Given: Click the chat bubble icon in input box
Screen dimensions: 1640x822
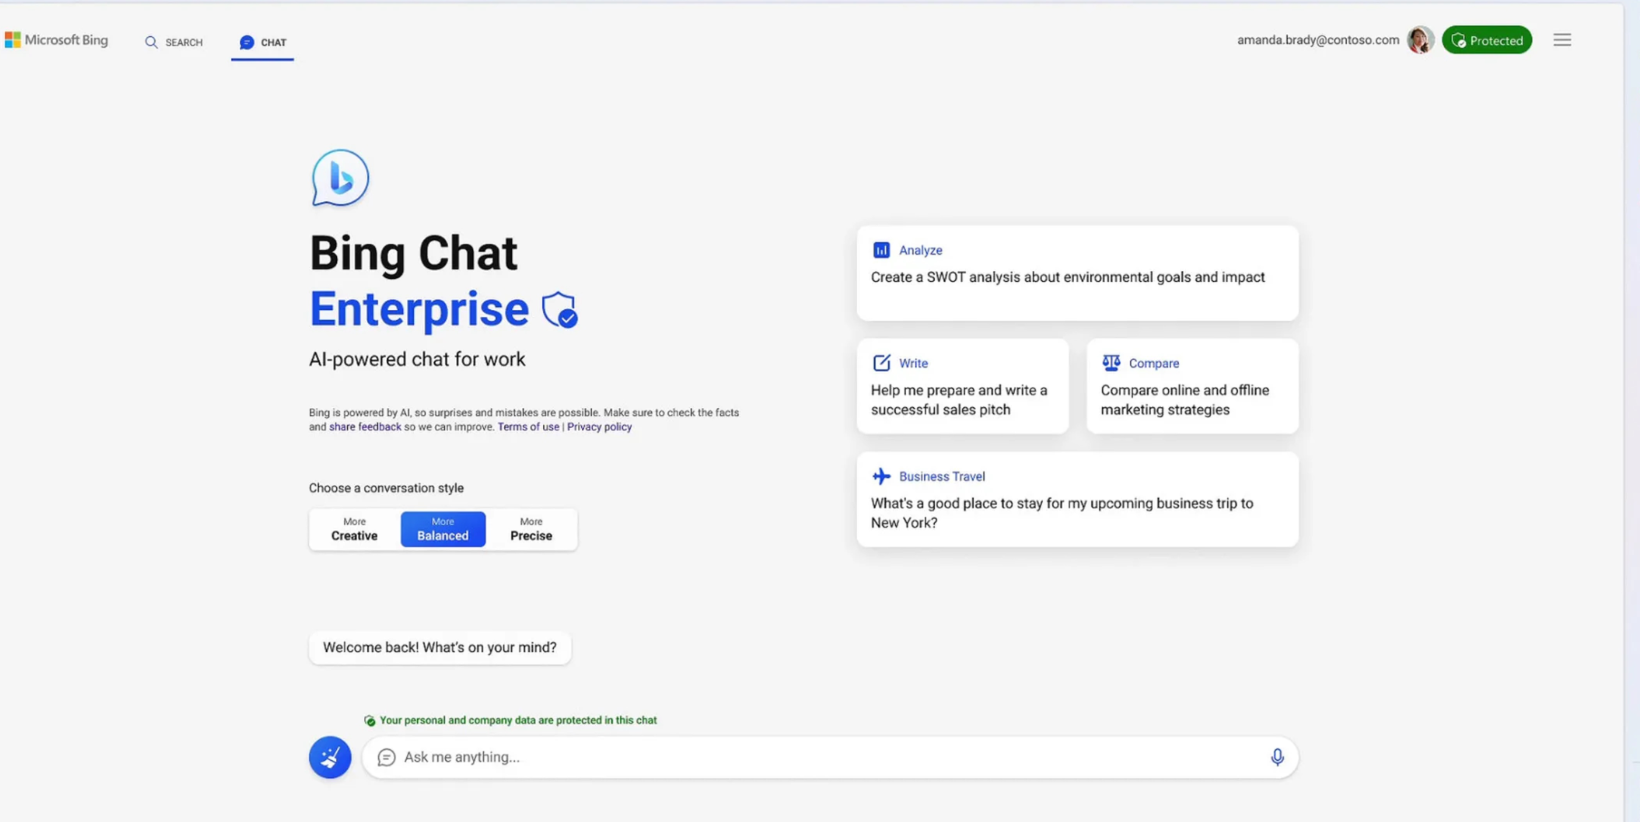Looking at the screenshot, I should coord(386,758).
